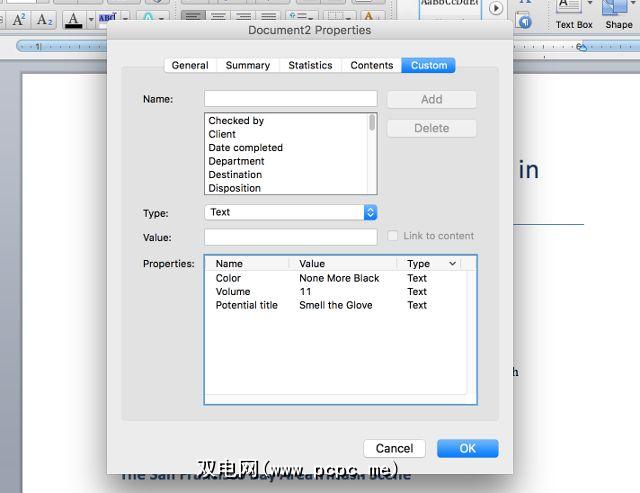Expand the Type column header chevron

[452, 264]
